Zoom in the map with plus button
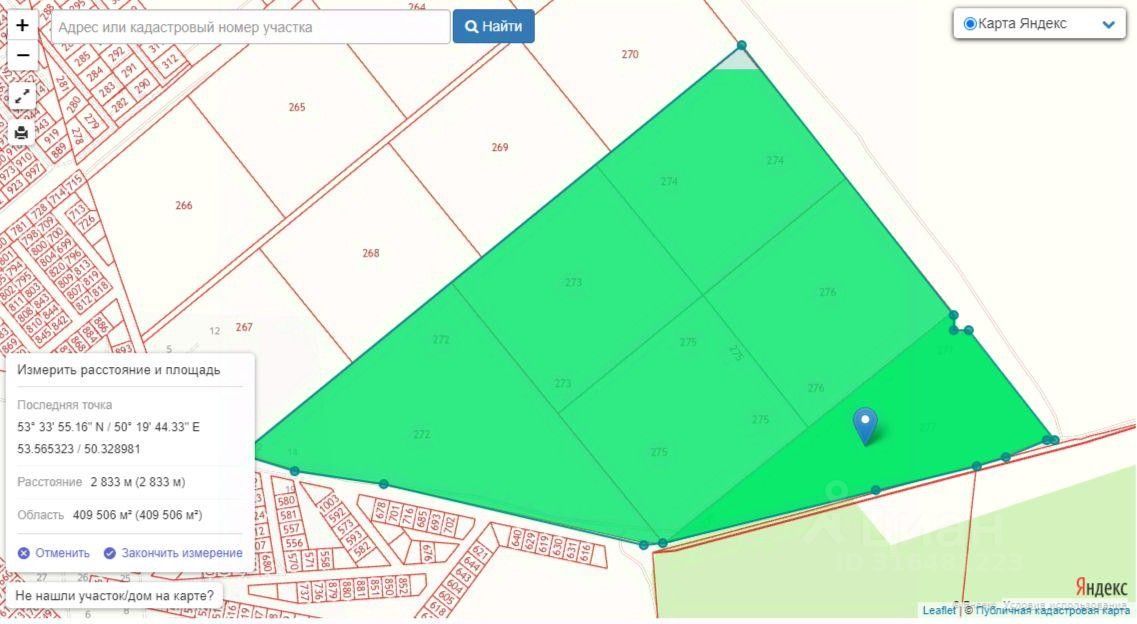 click(x=22, y=25)
